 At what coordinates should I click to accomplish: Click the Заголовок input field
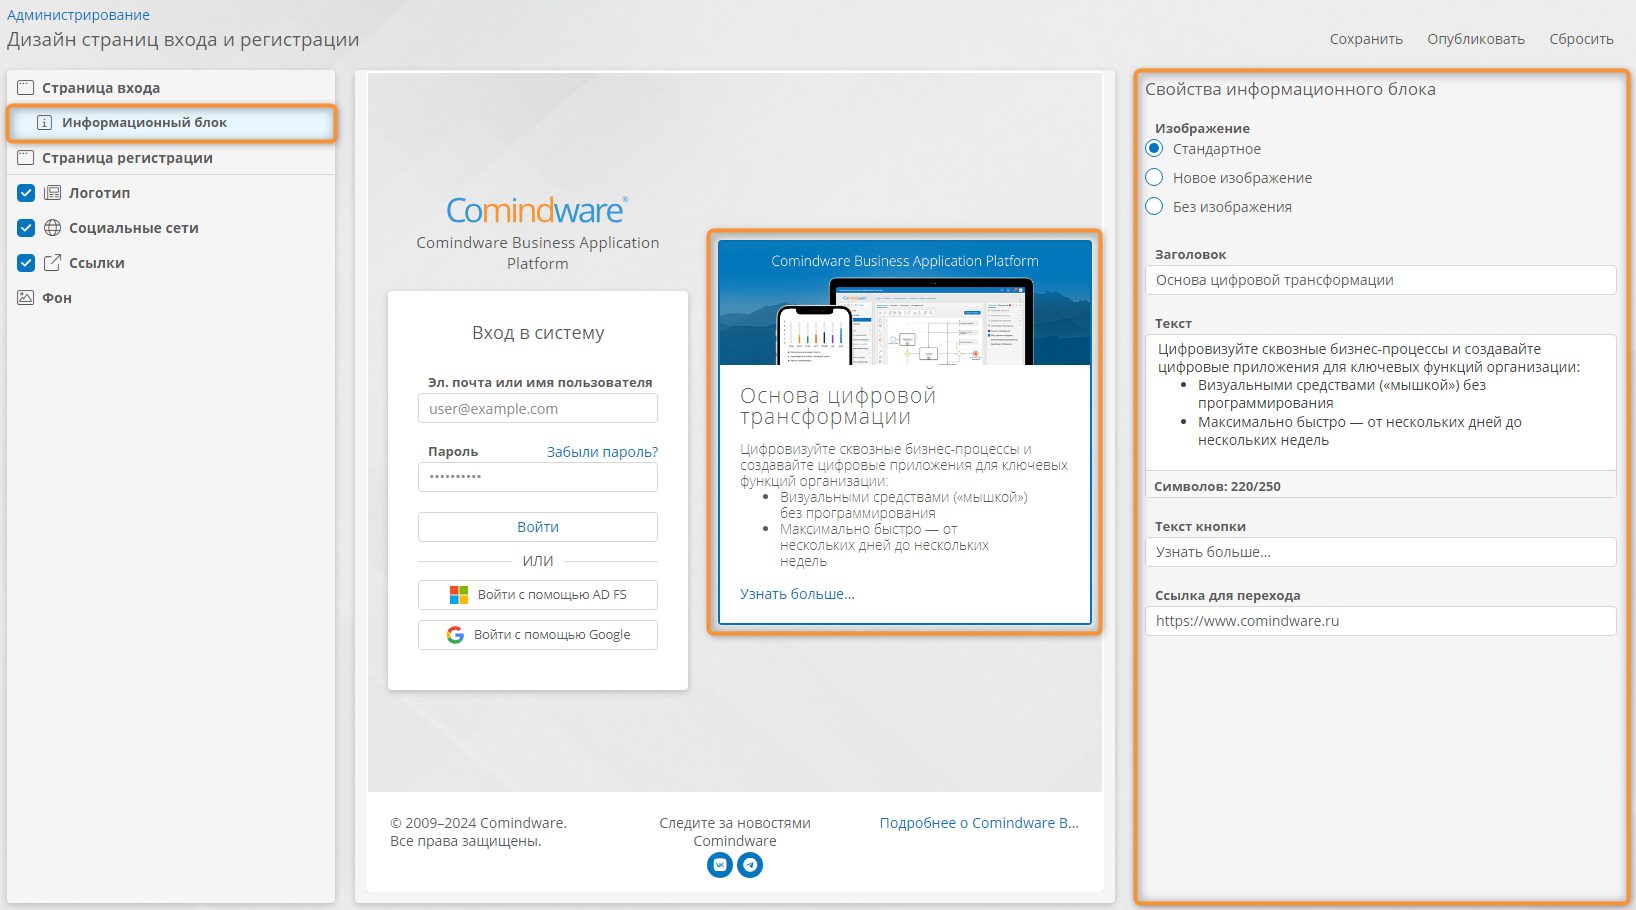coord(1380,280)
